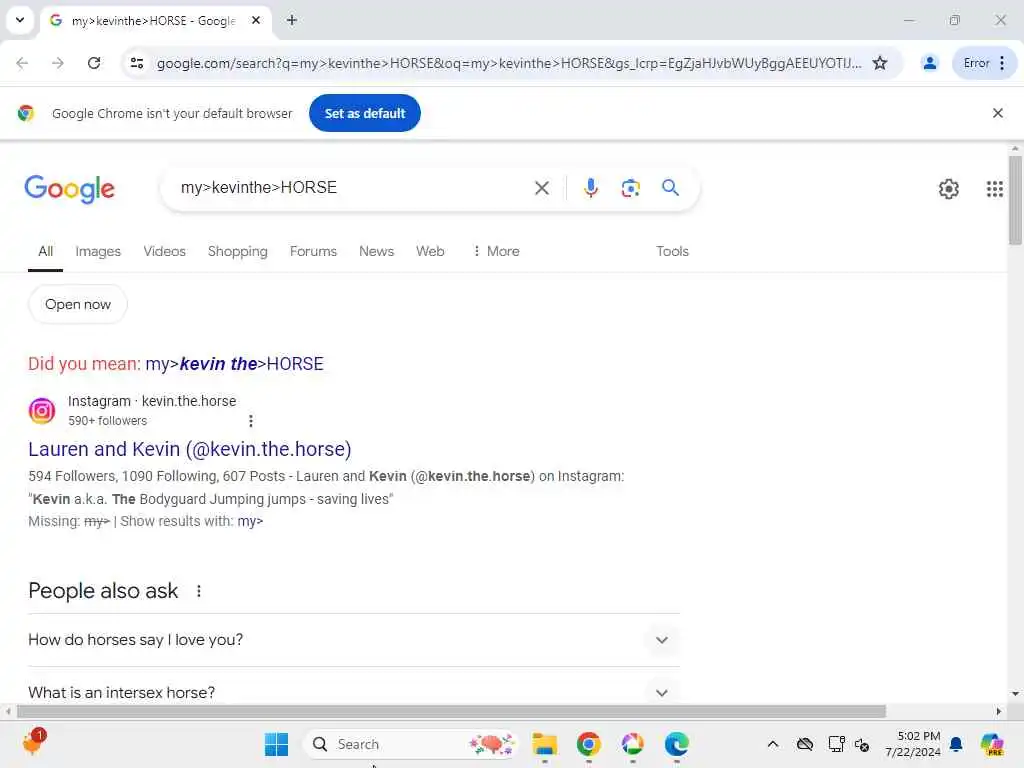Open the Google apps grid
The width and height of the screenshot is (1024, 768).
coord(994,189)
